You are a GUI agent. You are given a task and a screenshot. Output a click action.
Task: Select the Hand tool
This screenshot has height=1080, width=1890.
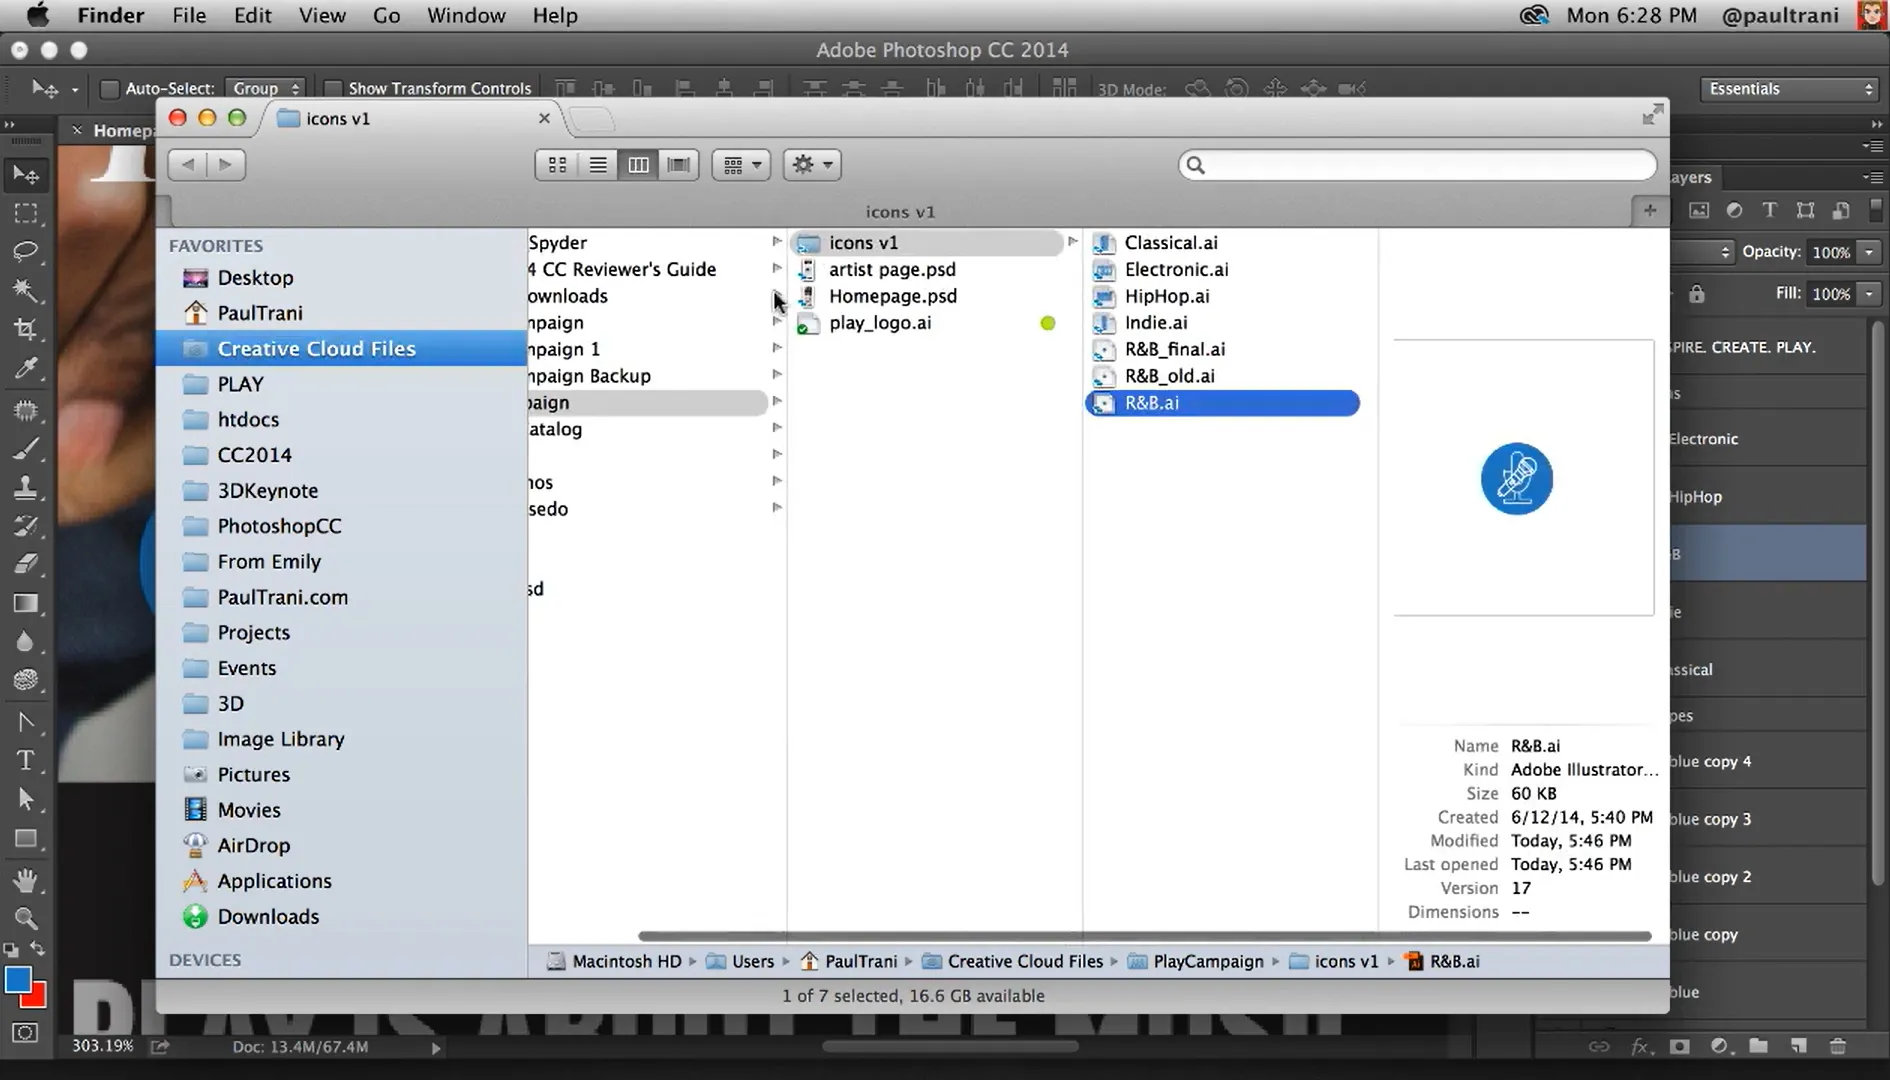(25, 880)
